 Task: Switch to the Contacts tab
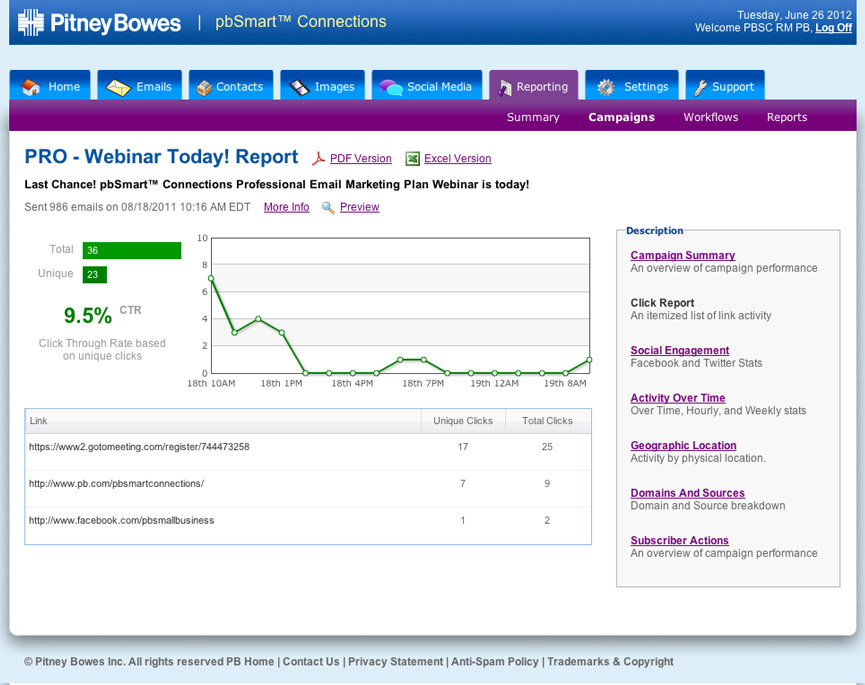[x=231, y=85]
